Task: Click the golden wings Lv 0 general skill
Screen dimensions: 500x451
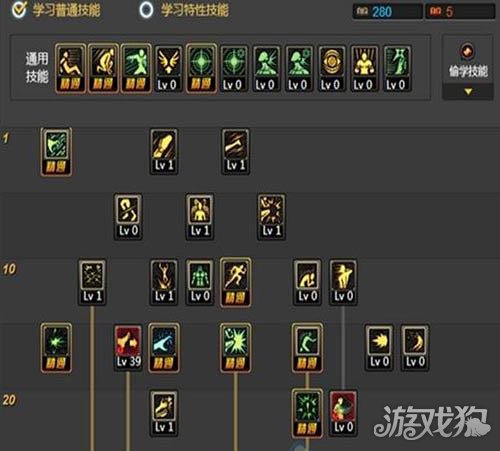Action: point(169,69)
